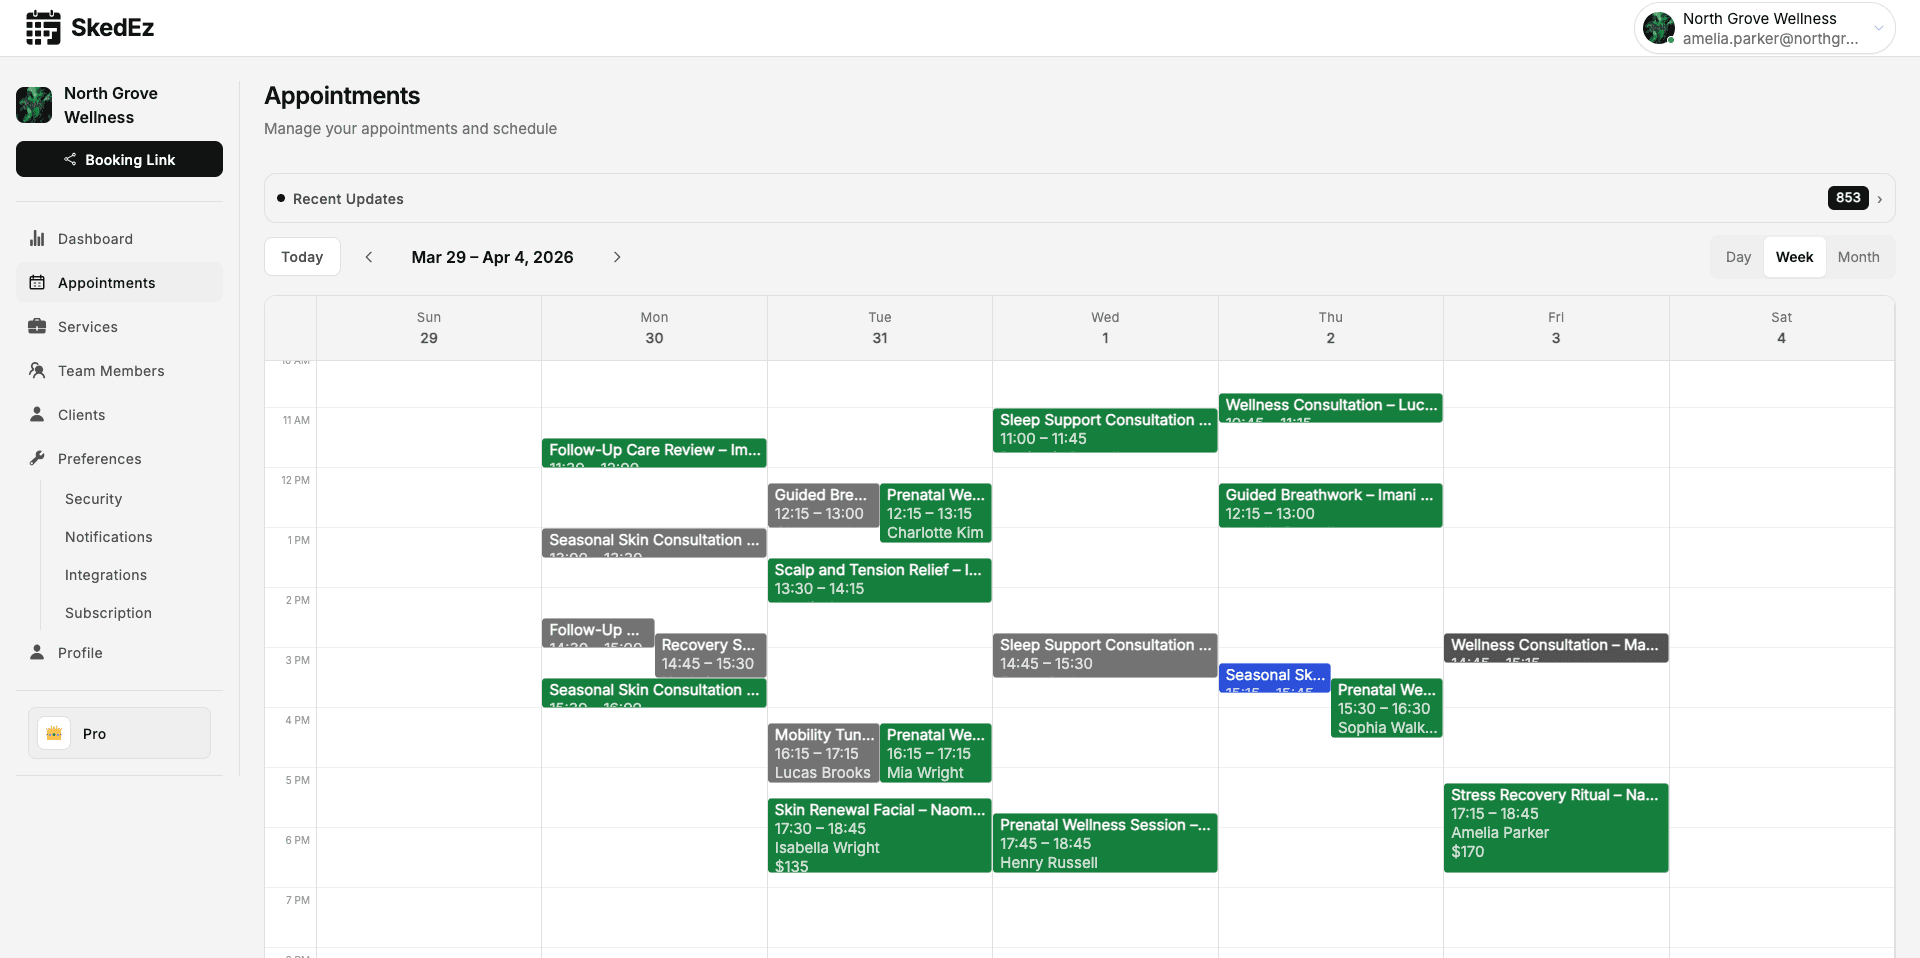The height and width of the screenshot is (958, 1920).
Task: Open the Notifications preferences submenu item
Action: pyautogui.click(x=109, y=537)
